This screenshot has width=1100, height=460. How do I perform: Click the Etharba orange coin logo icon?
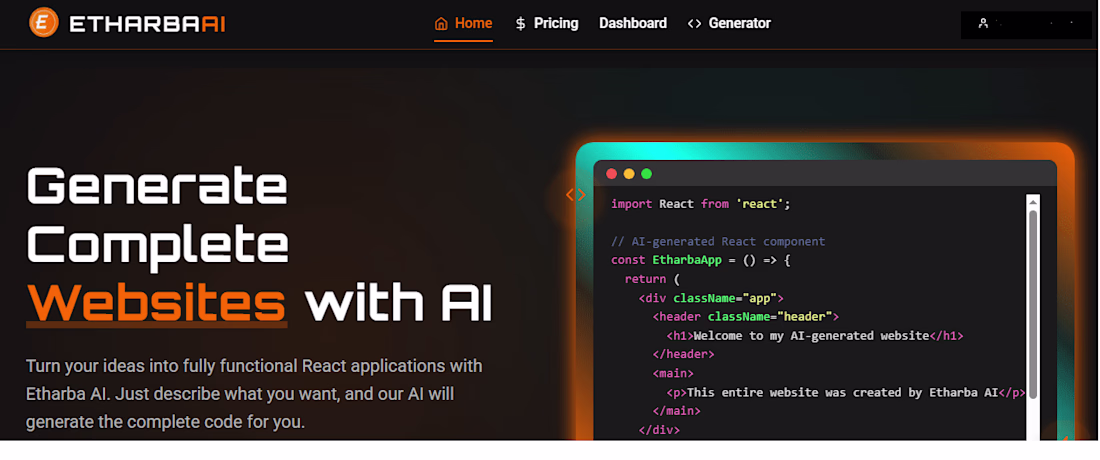44,22
